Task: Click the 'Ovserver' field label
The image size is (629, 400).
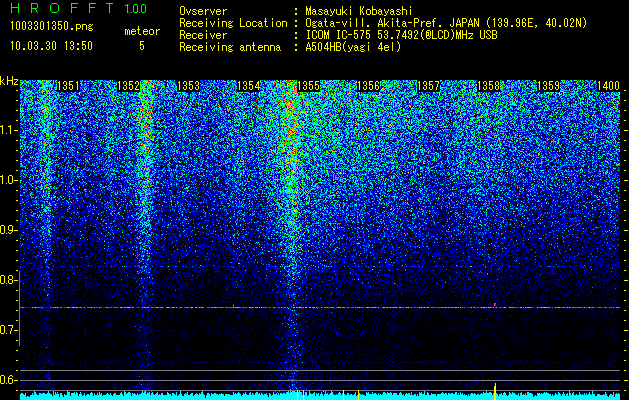Action: pos(203,12)
